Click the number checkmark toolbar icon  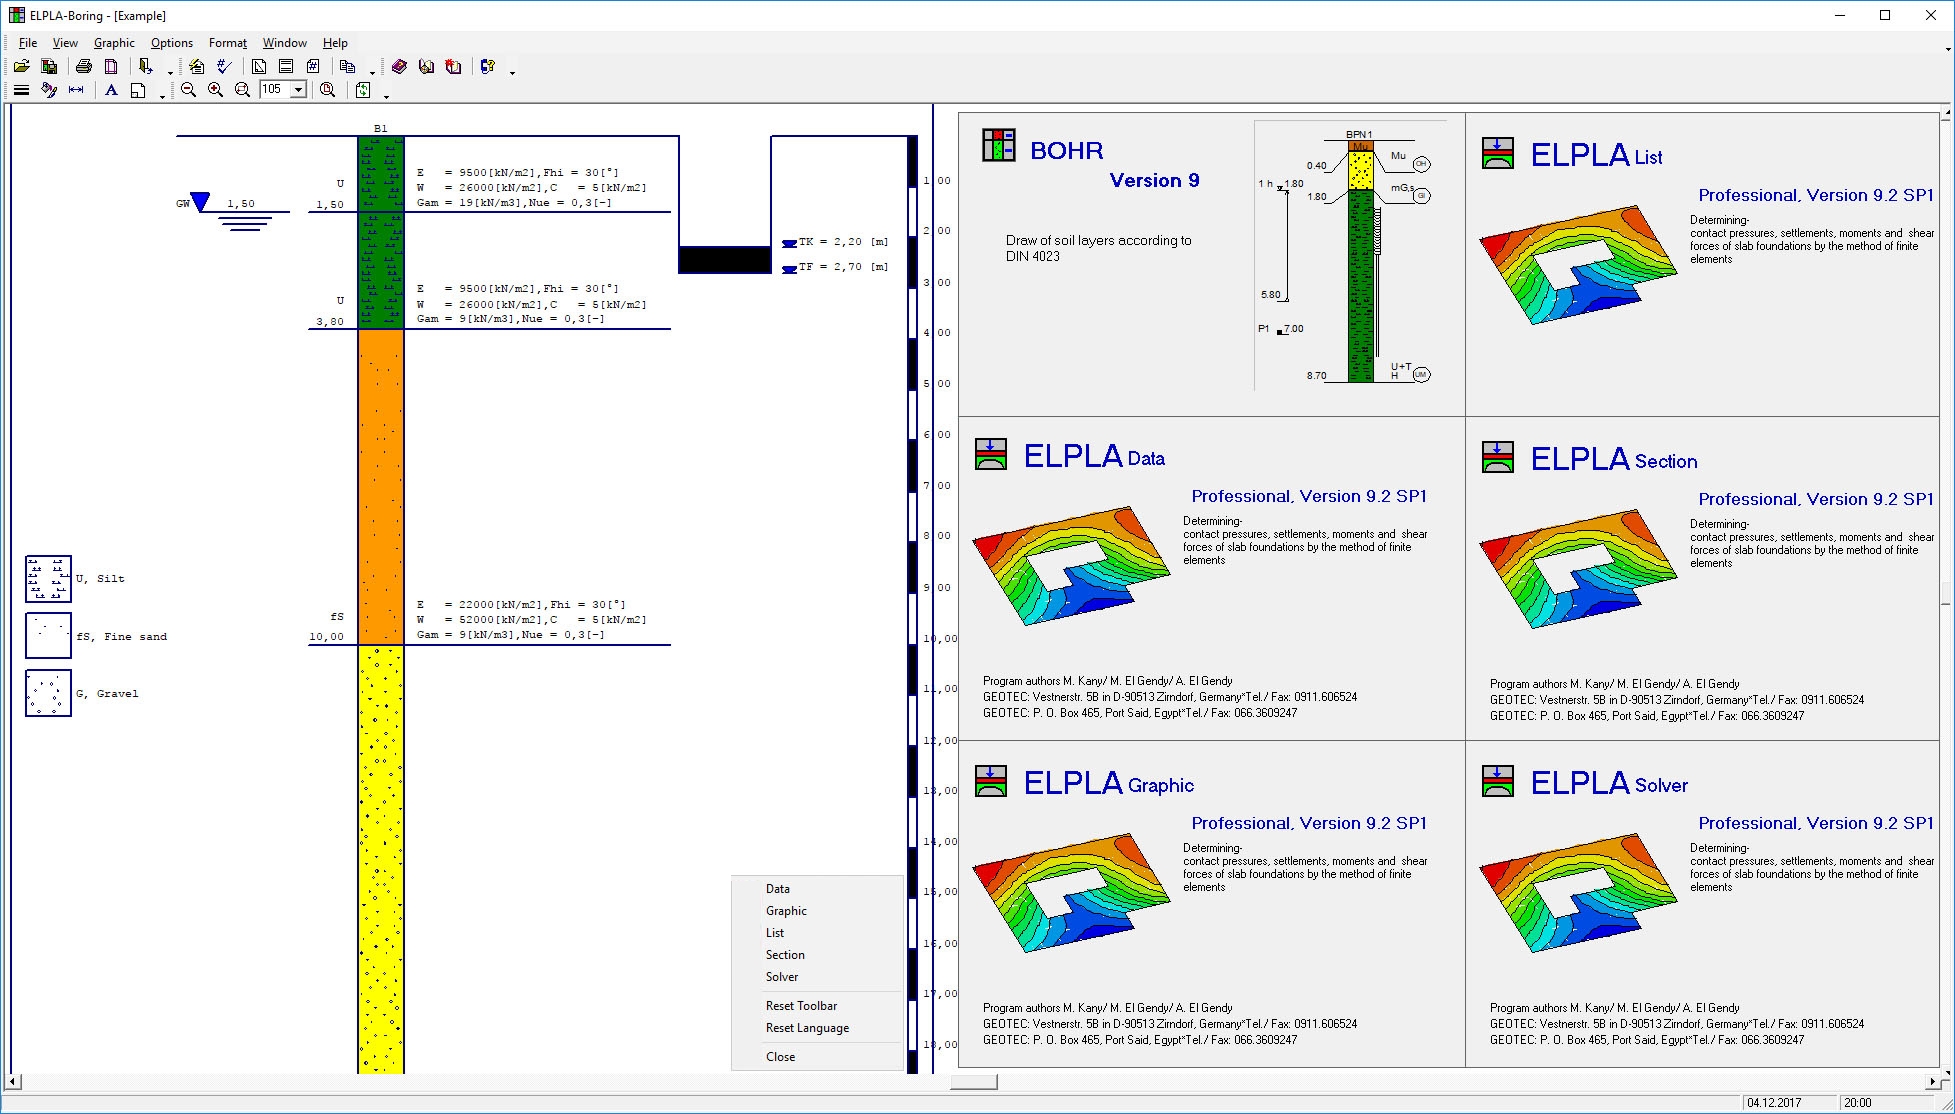click(224, 67)
